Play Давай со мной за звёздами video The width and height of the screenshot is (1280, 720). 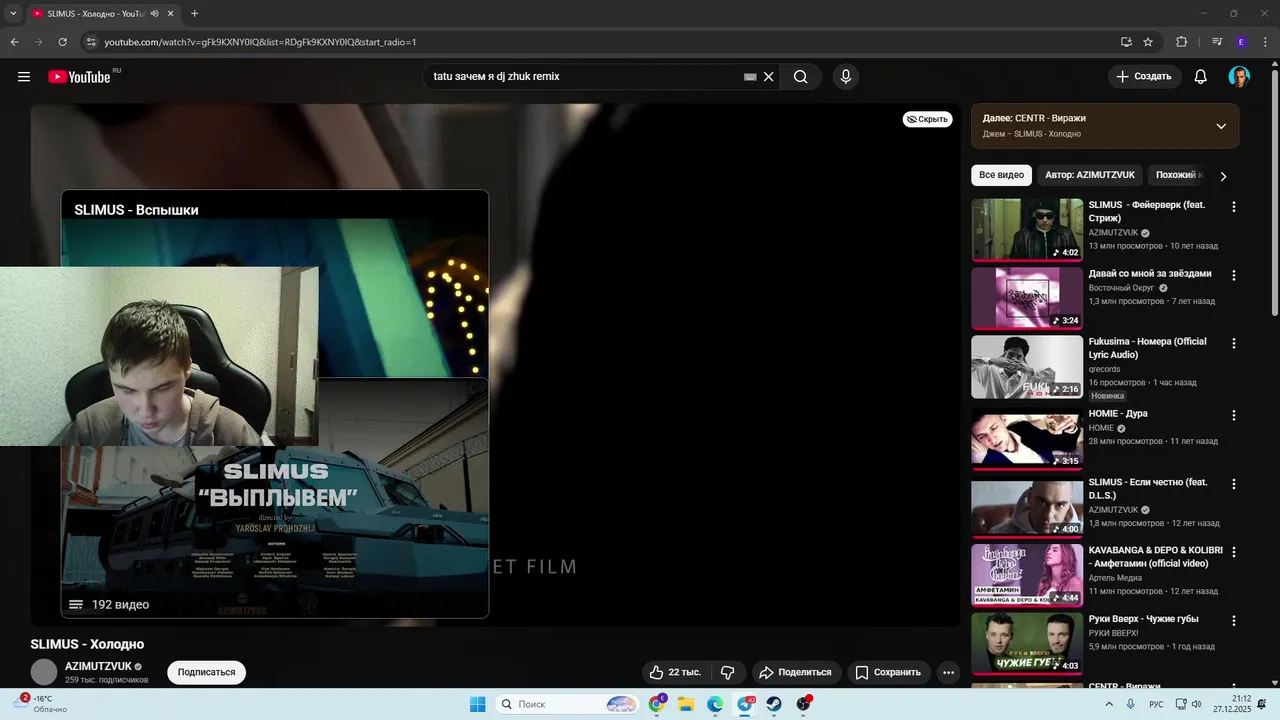[1027, 298]
